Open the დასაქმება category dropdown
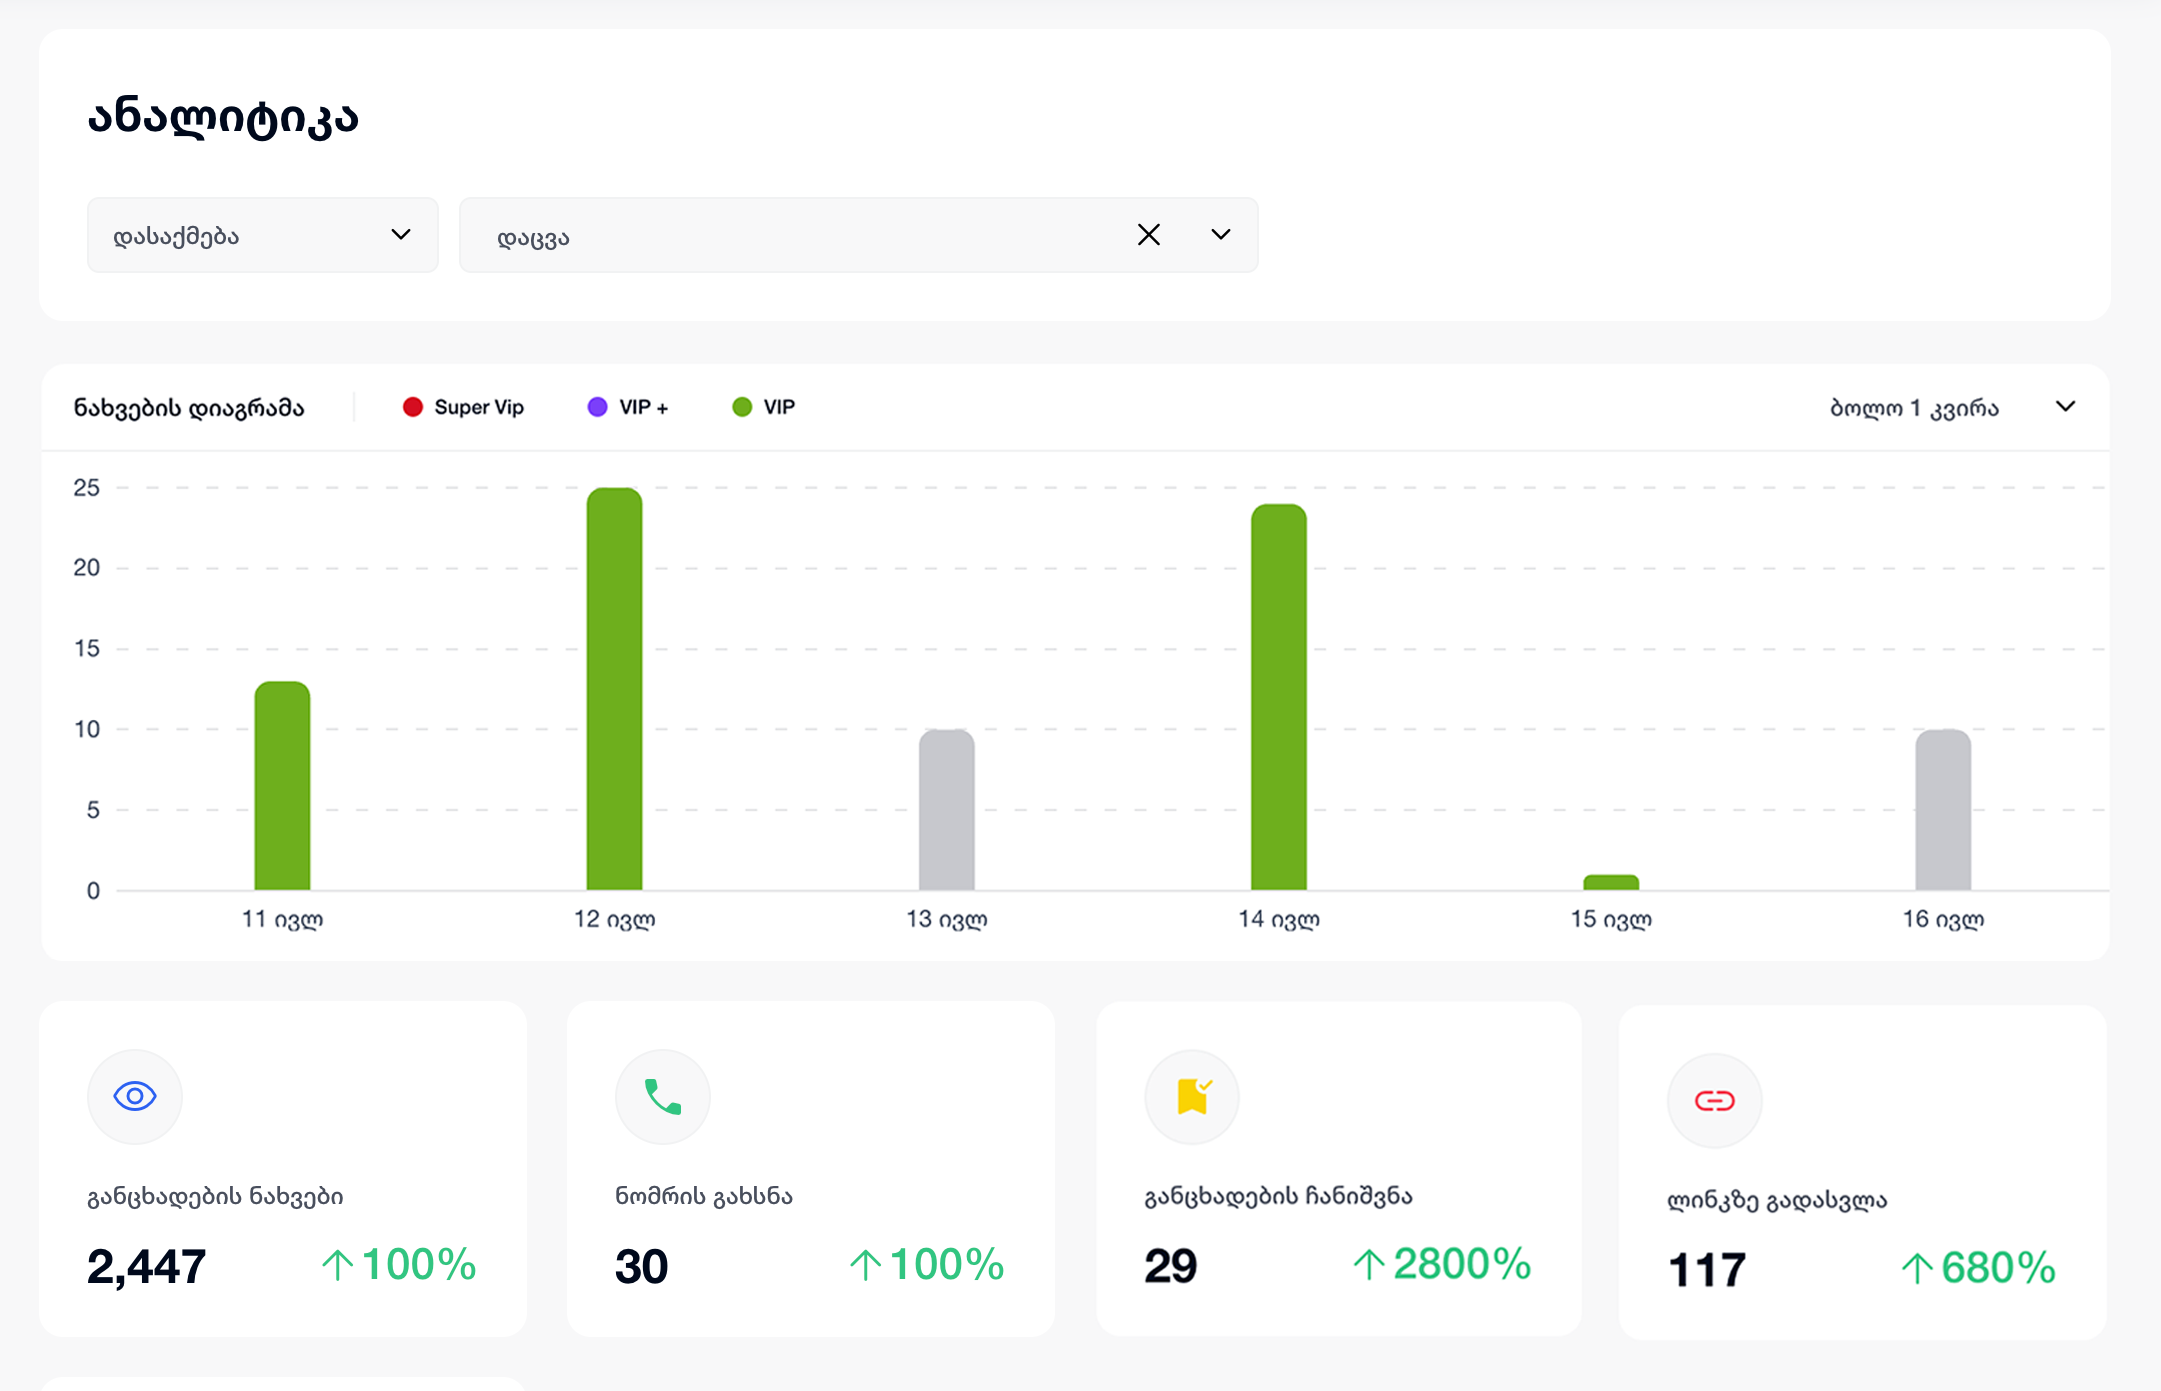This screenshot has height=1391, width=2161. coord(262,235)
